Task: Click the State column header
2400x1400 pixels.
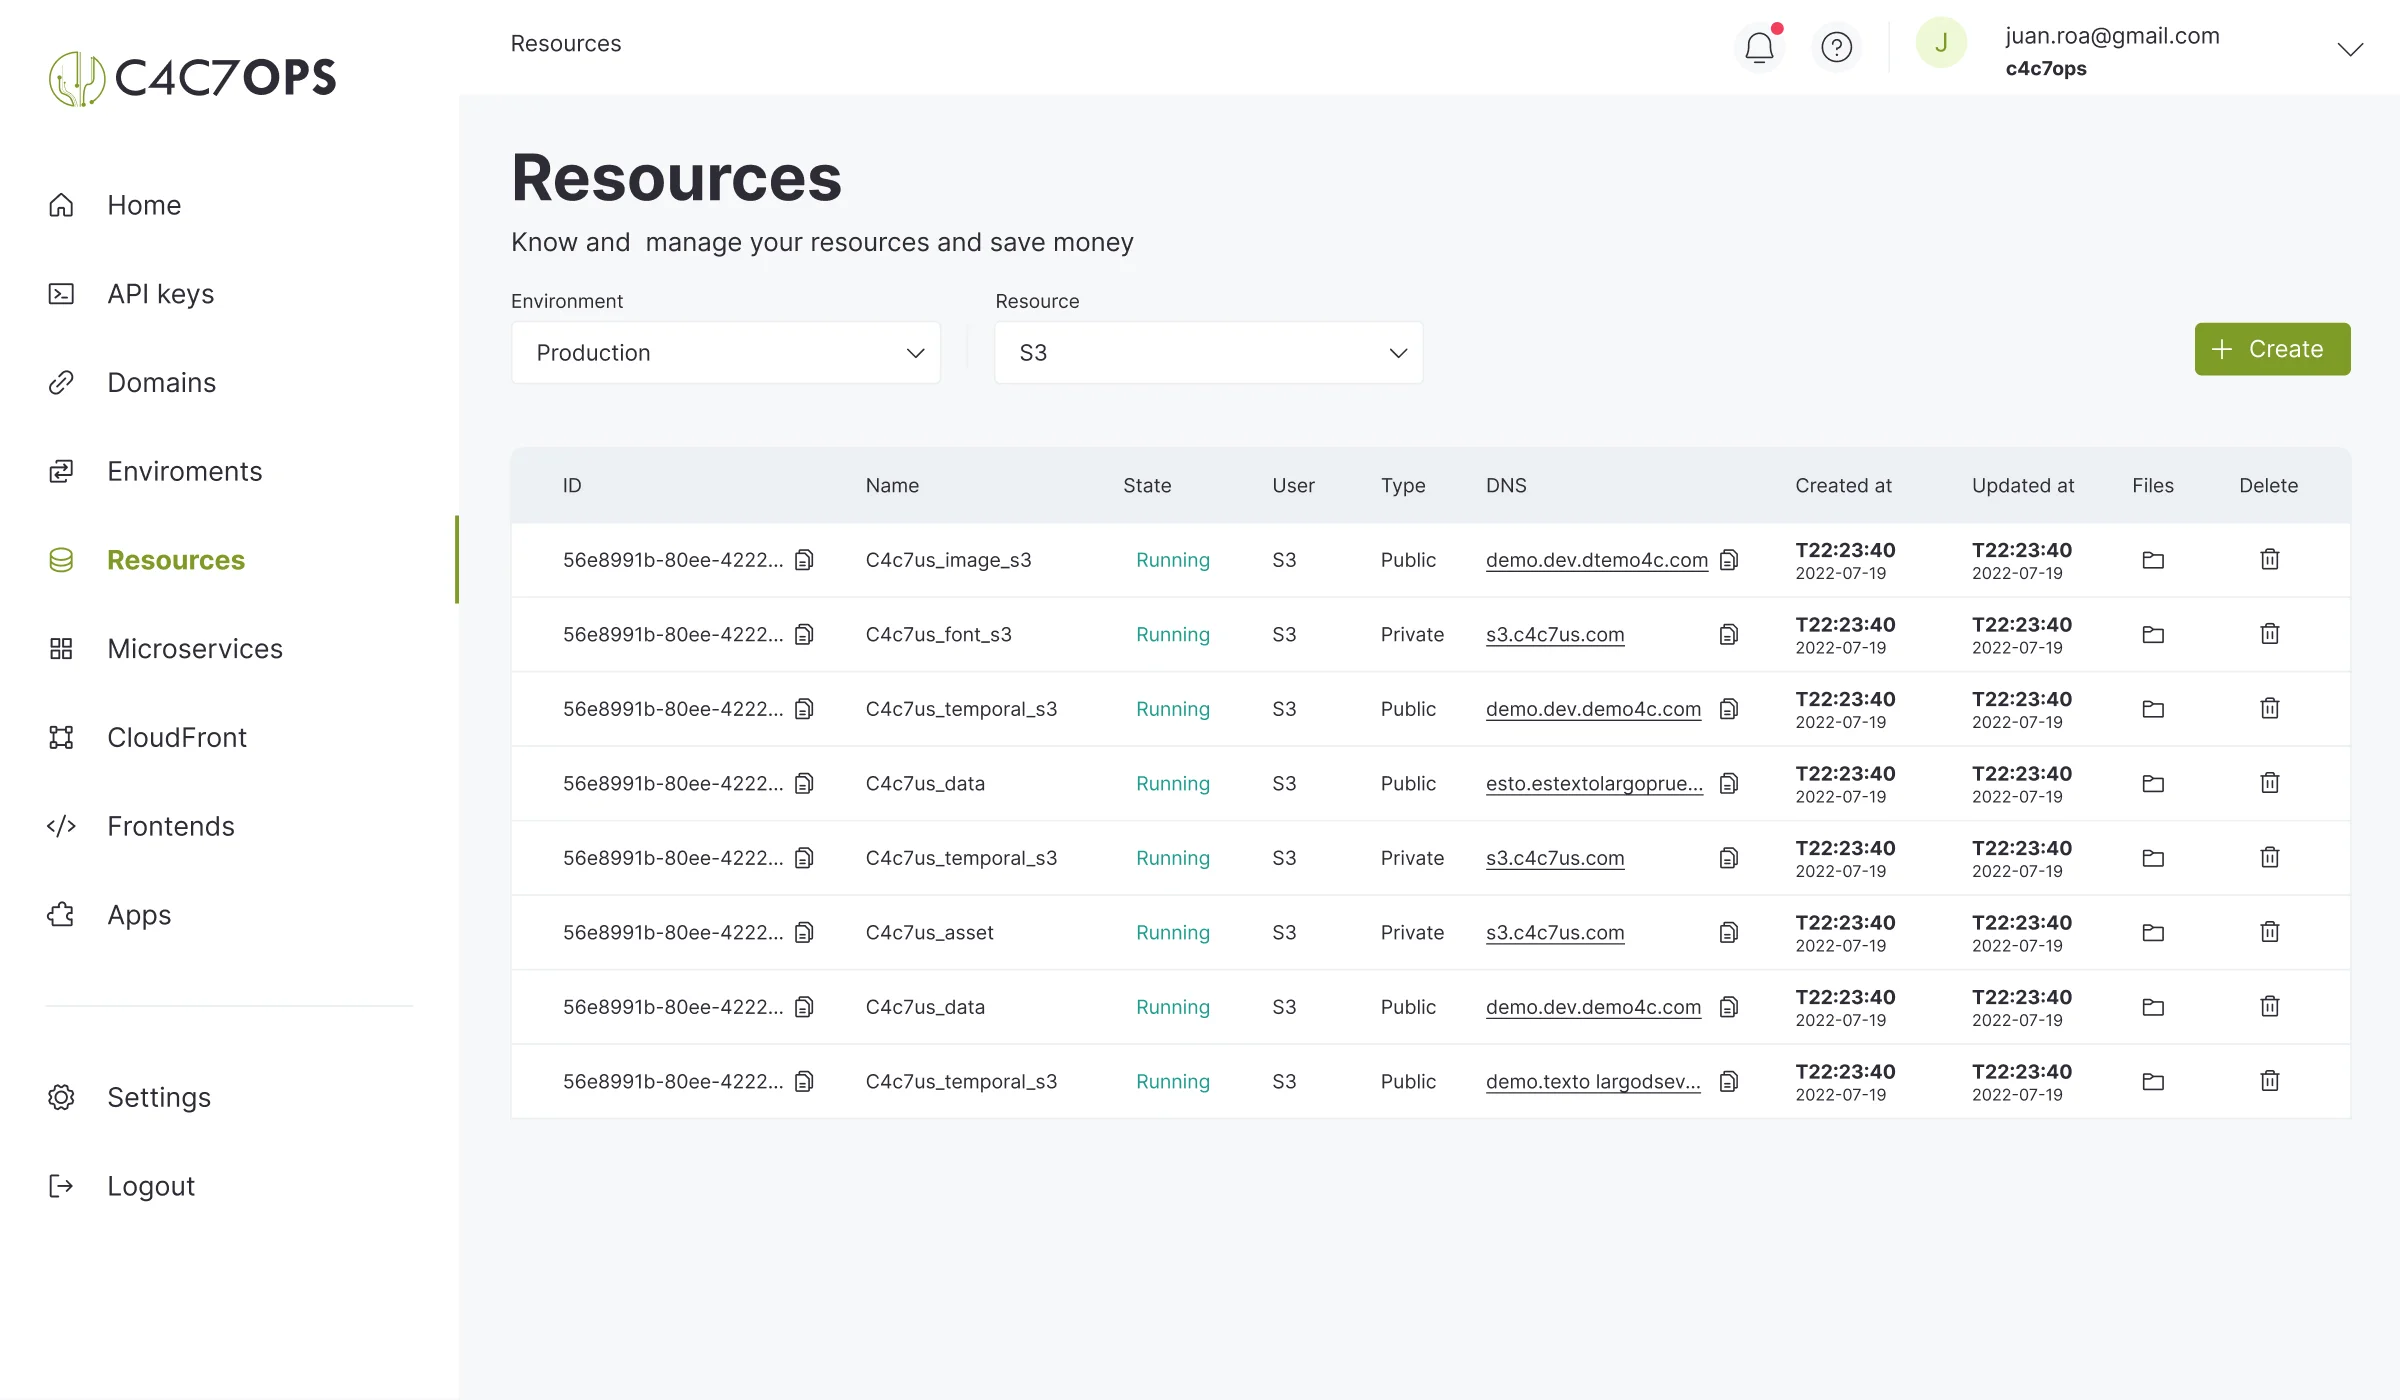Action: click(1147, 485)
